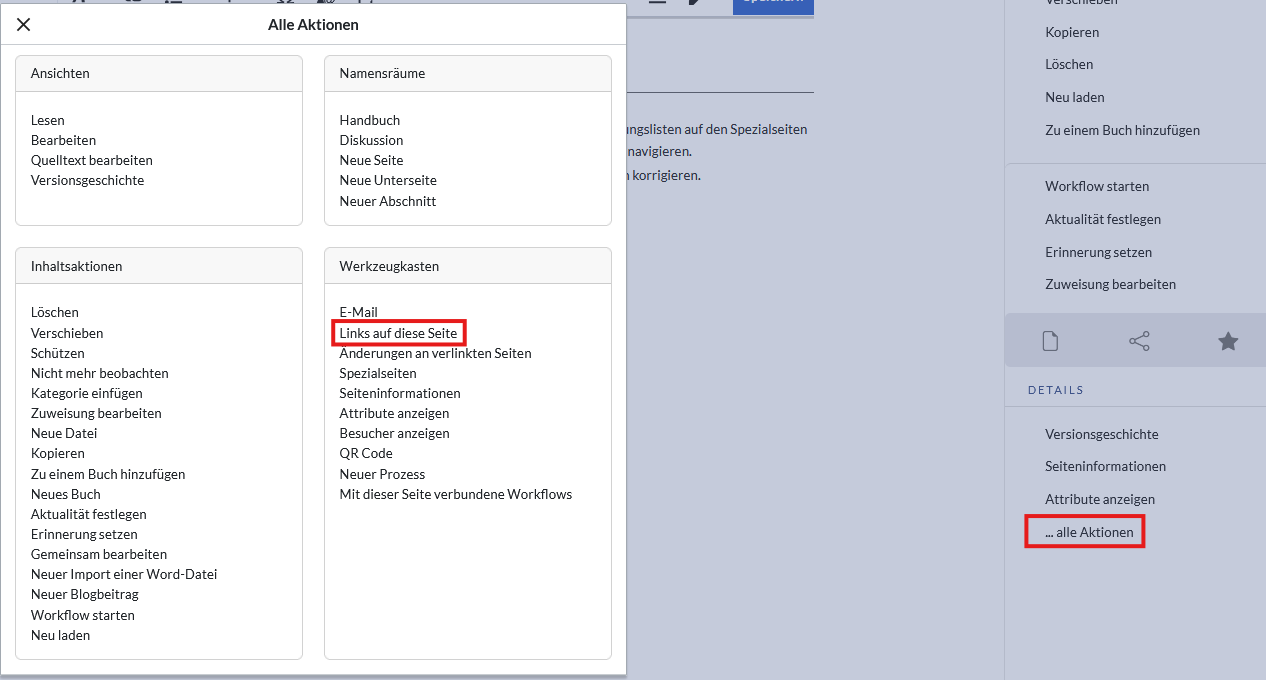
Task: Open 'Versionsgeschichte' in the Ansichten panel
Action: coord(87,180)
